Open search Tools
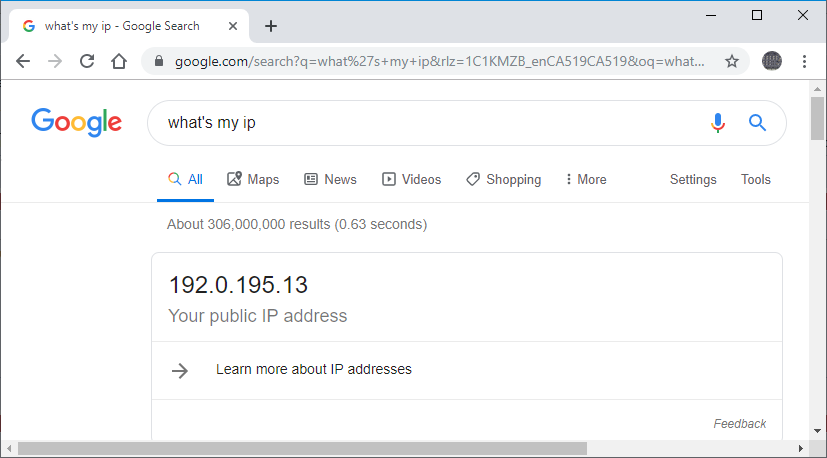The width and height of the screenshot is (827, 458). pyautogui.click(x=756, y=179)
